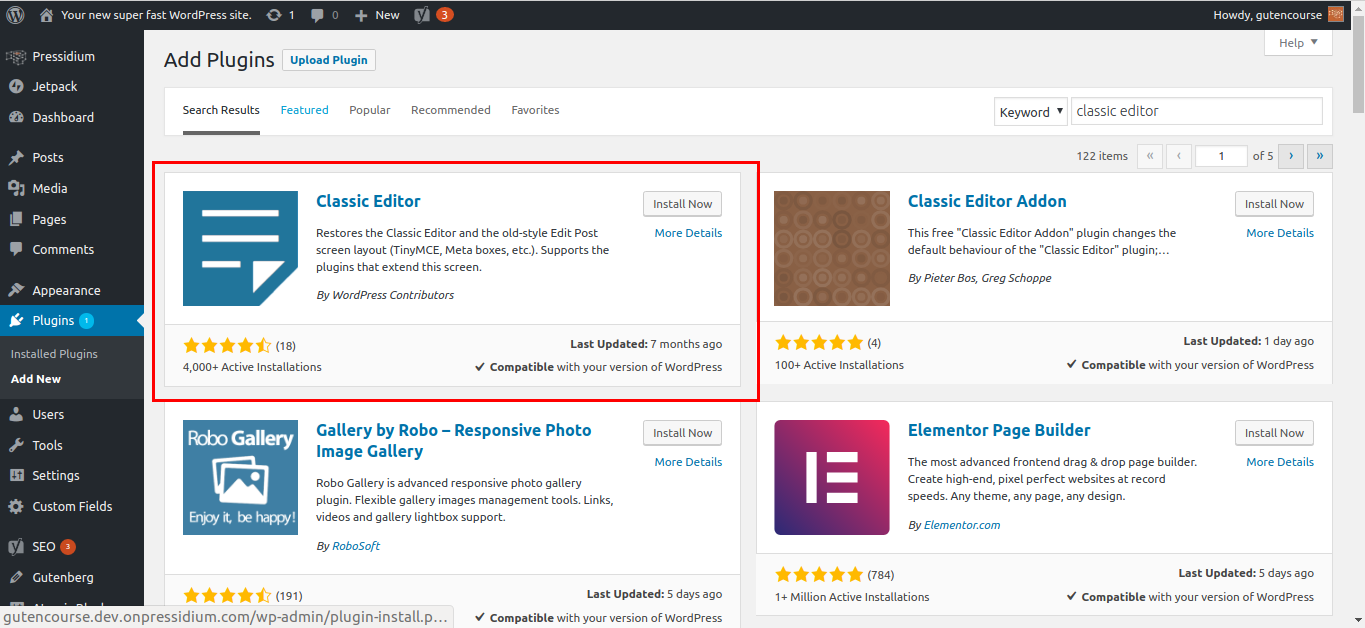Click the Jetpack sidebar icon
Screen dimensions: 1365x628
[16, 87]
